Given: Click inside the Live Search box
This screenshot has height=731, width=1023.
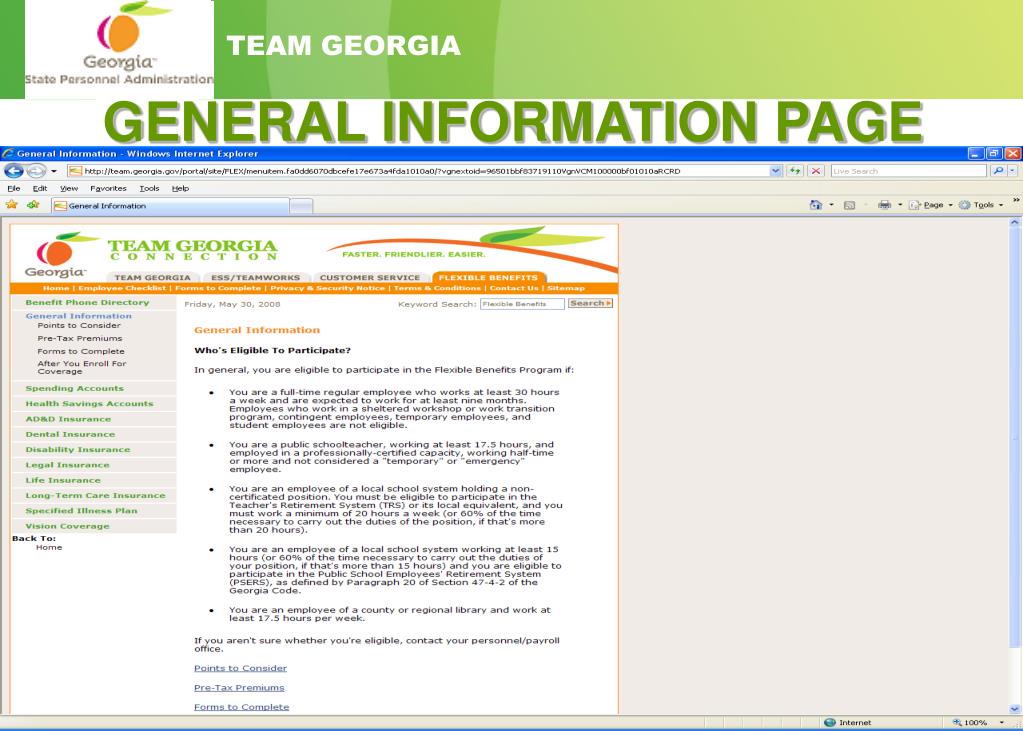Looking at the screenshot, I should point(908,171).
